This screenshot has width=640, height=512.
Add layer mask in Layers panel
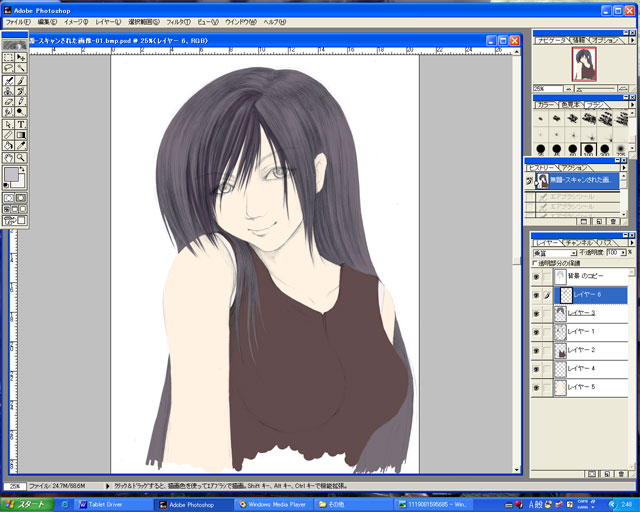tap(592, 474)
